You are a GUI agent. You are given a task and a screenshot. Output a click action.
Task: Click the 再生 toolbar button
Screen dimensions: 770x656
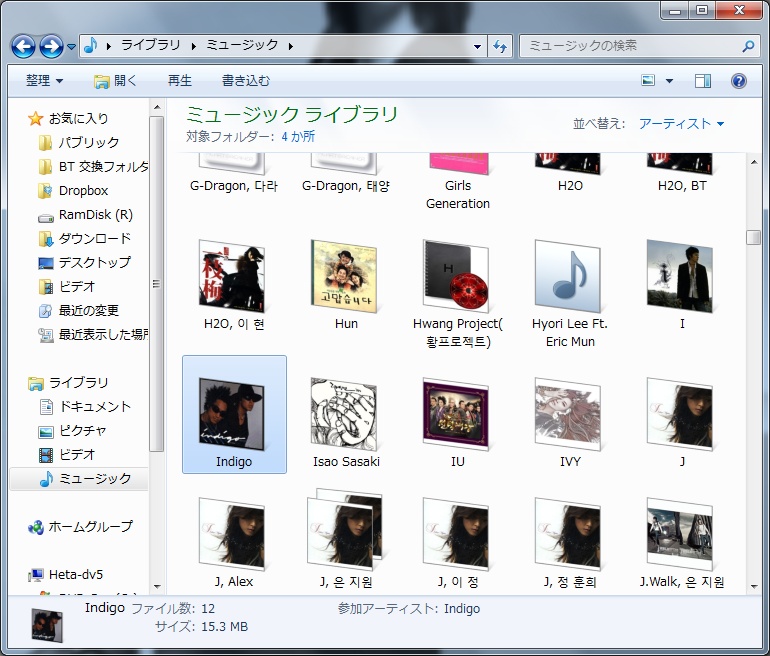coord(180,81)
